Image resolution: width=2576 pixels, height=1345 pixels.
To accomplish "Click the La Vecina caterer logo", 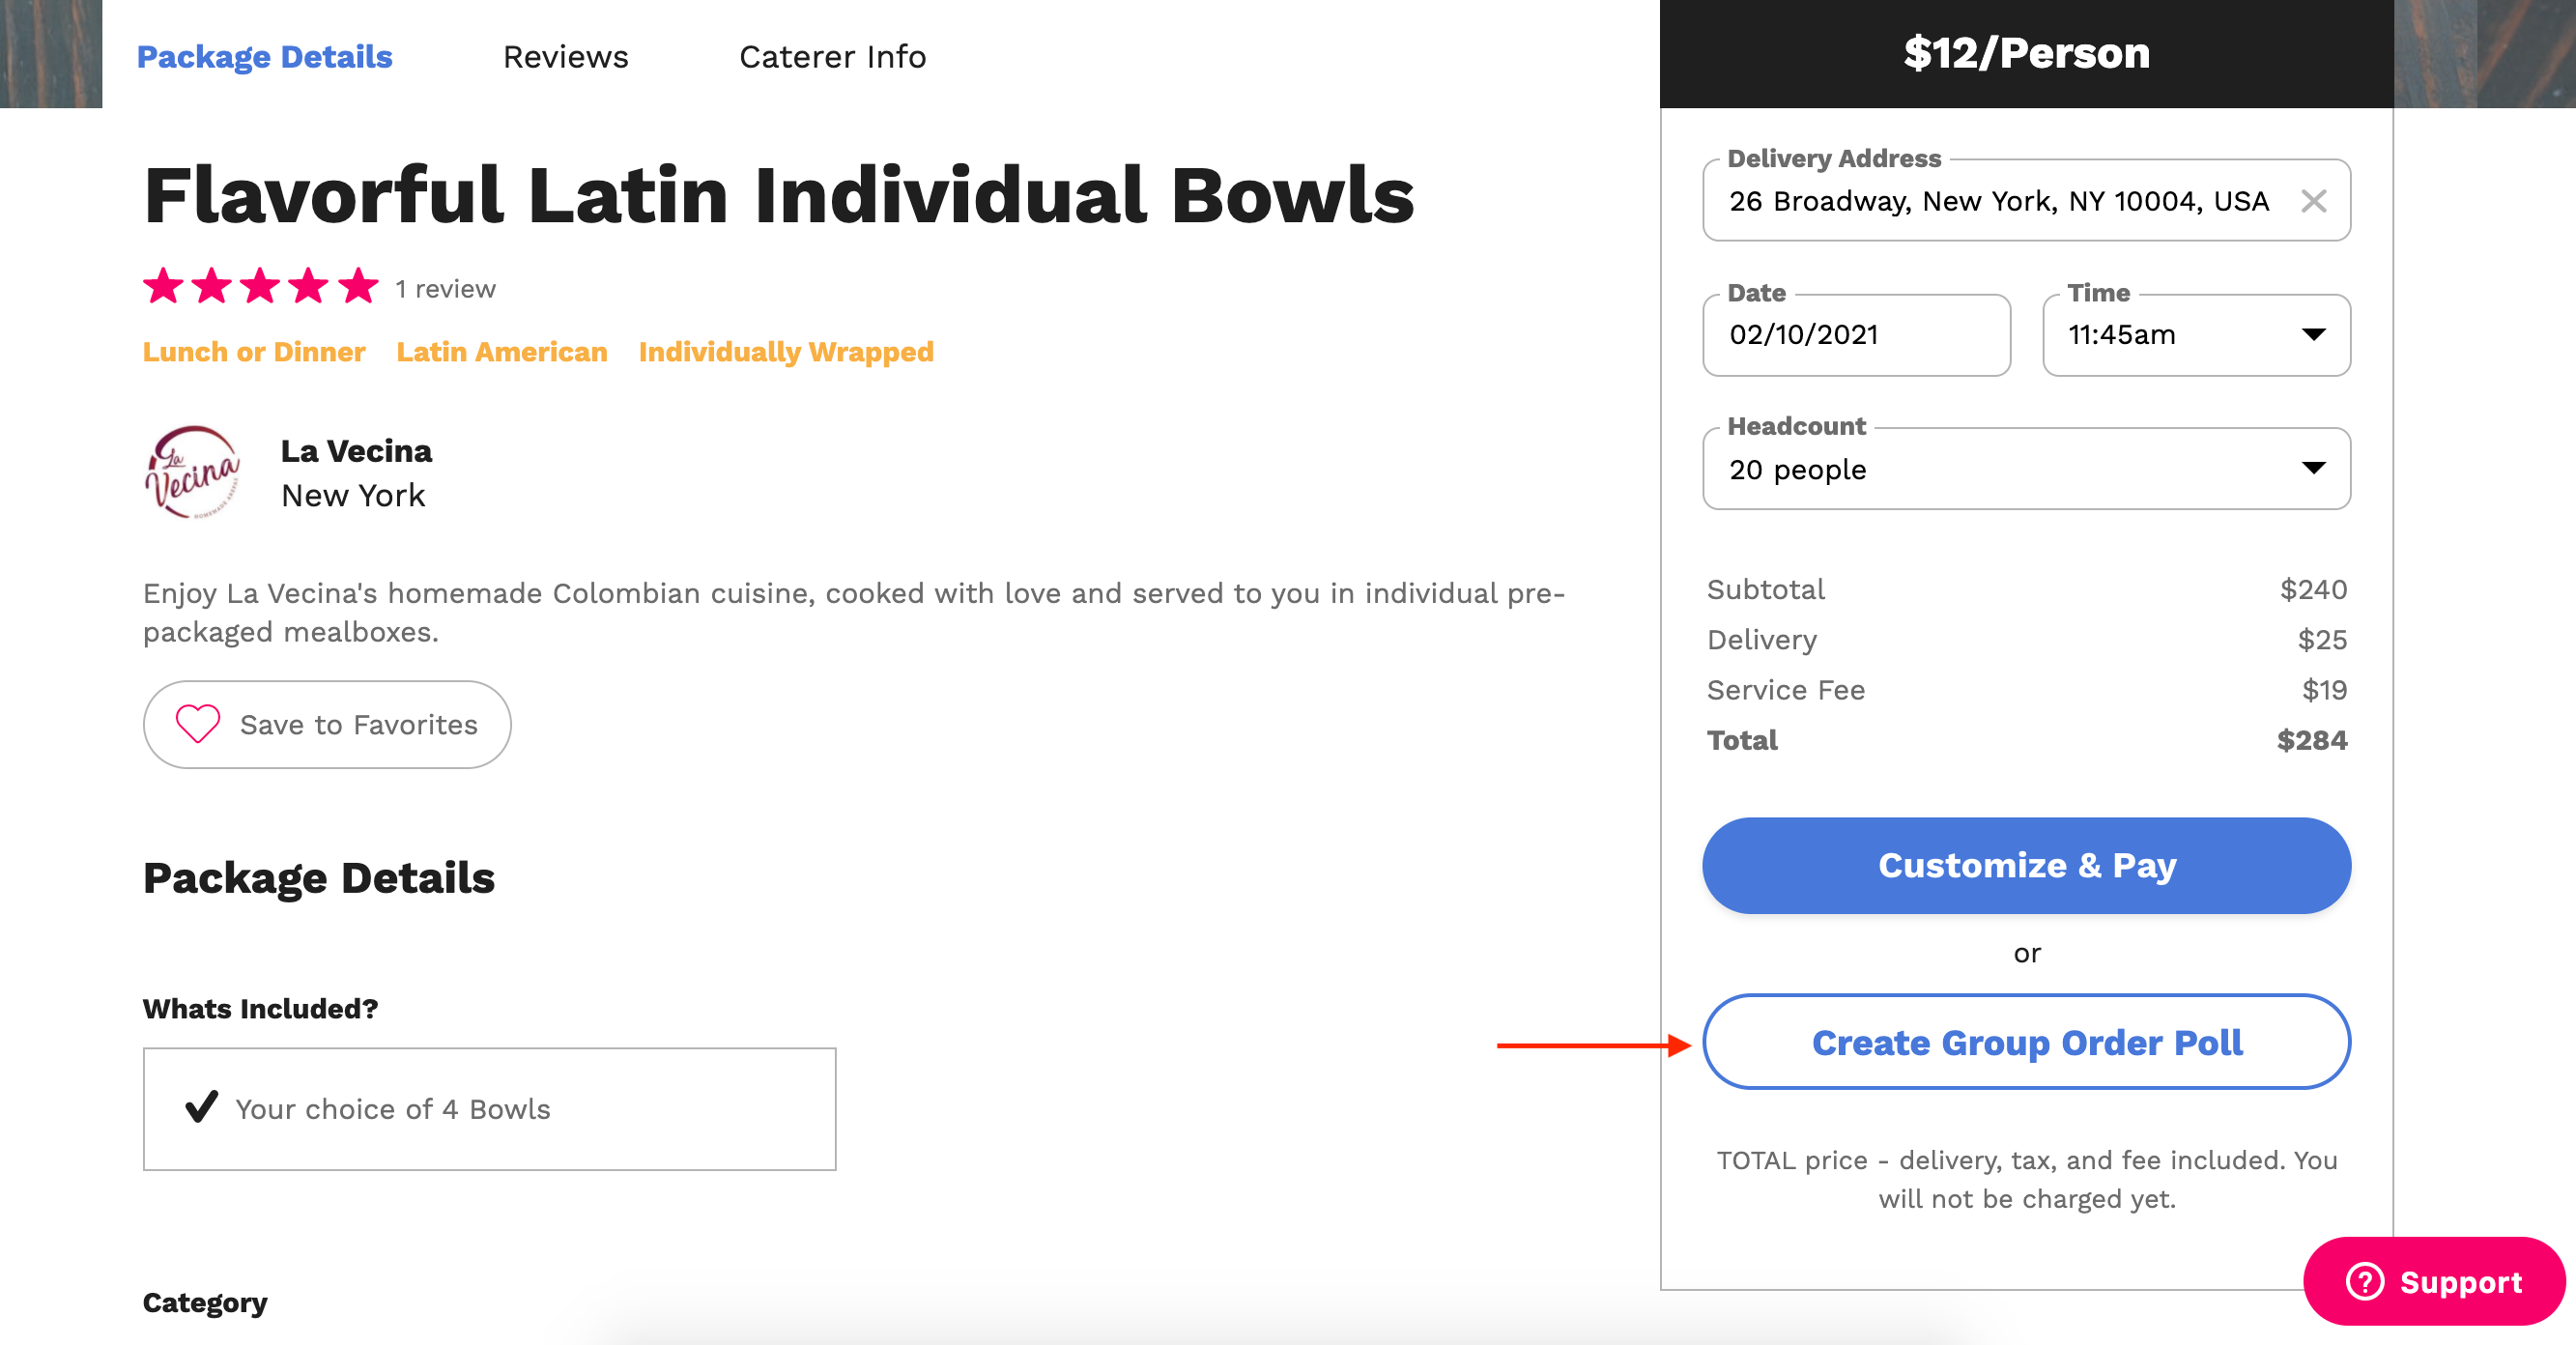I will [x=193, y=472].
